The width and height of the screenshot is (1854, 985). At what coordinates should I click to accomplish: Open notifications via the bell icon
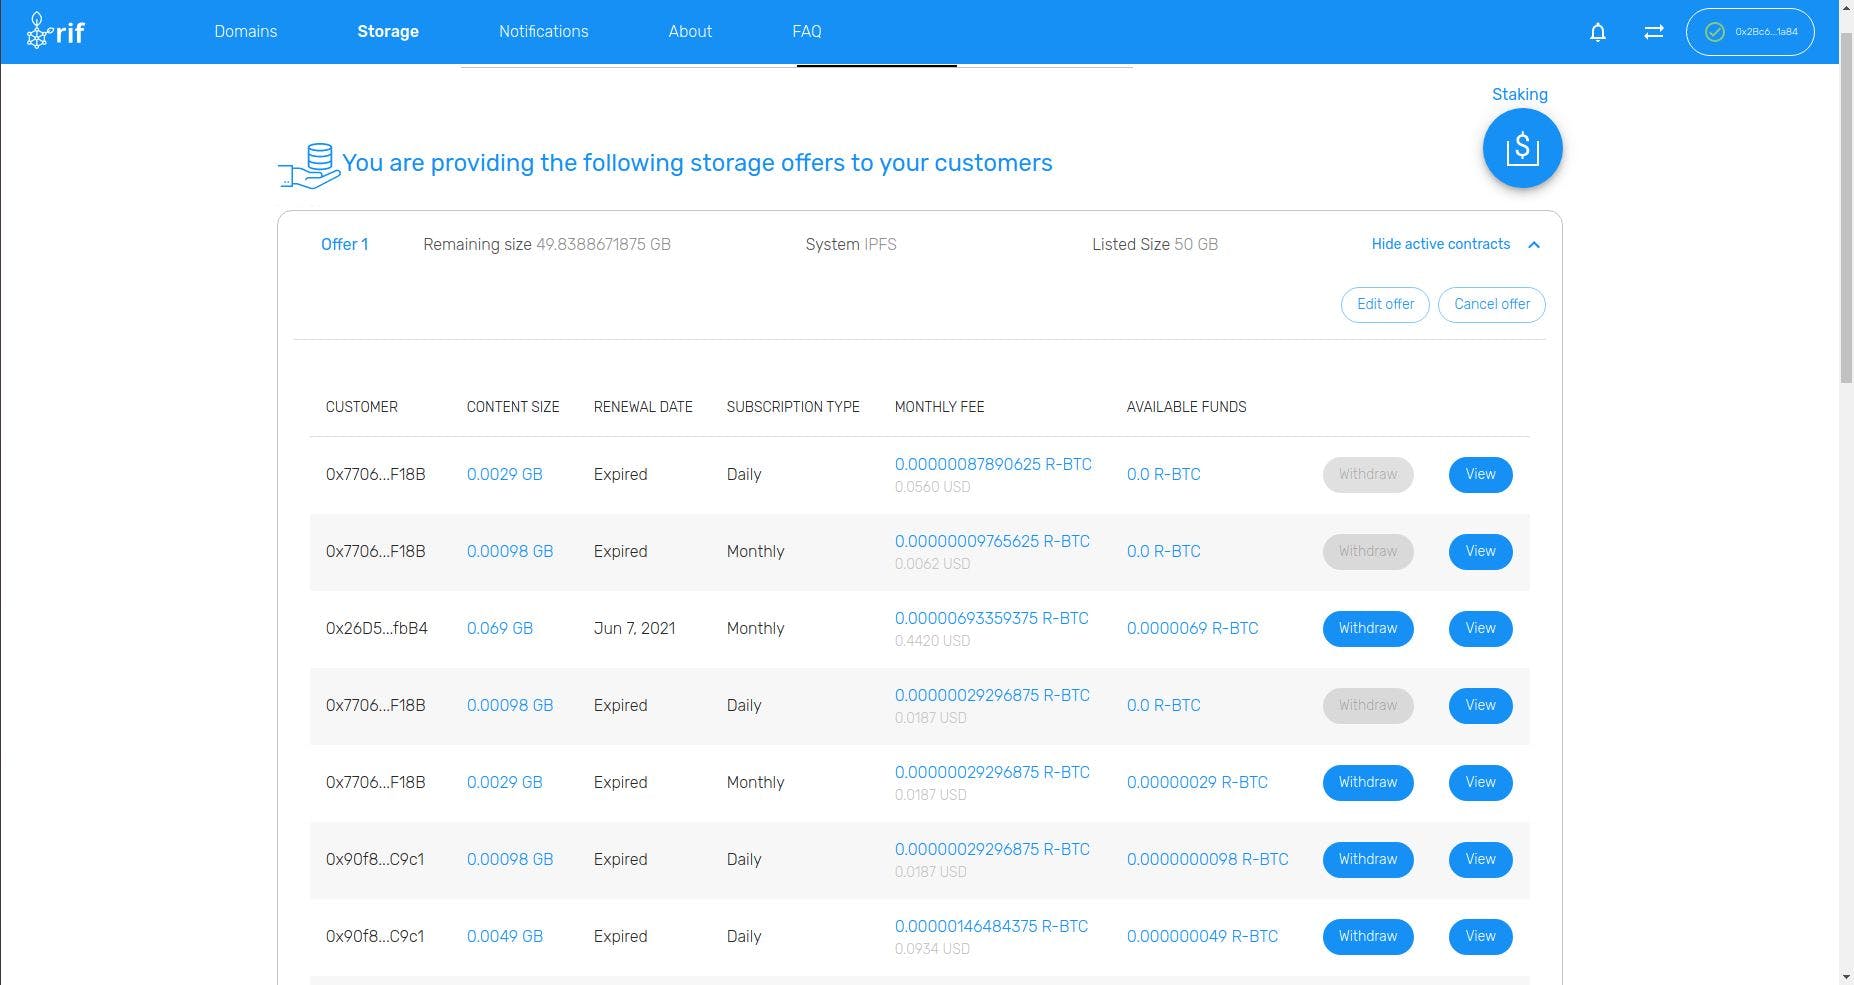point(1597,31)
